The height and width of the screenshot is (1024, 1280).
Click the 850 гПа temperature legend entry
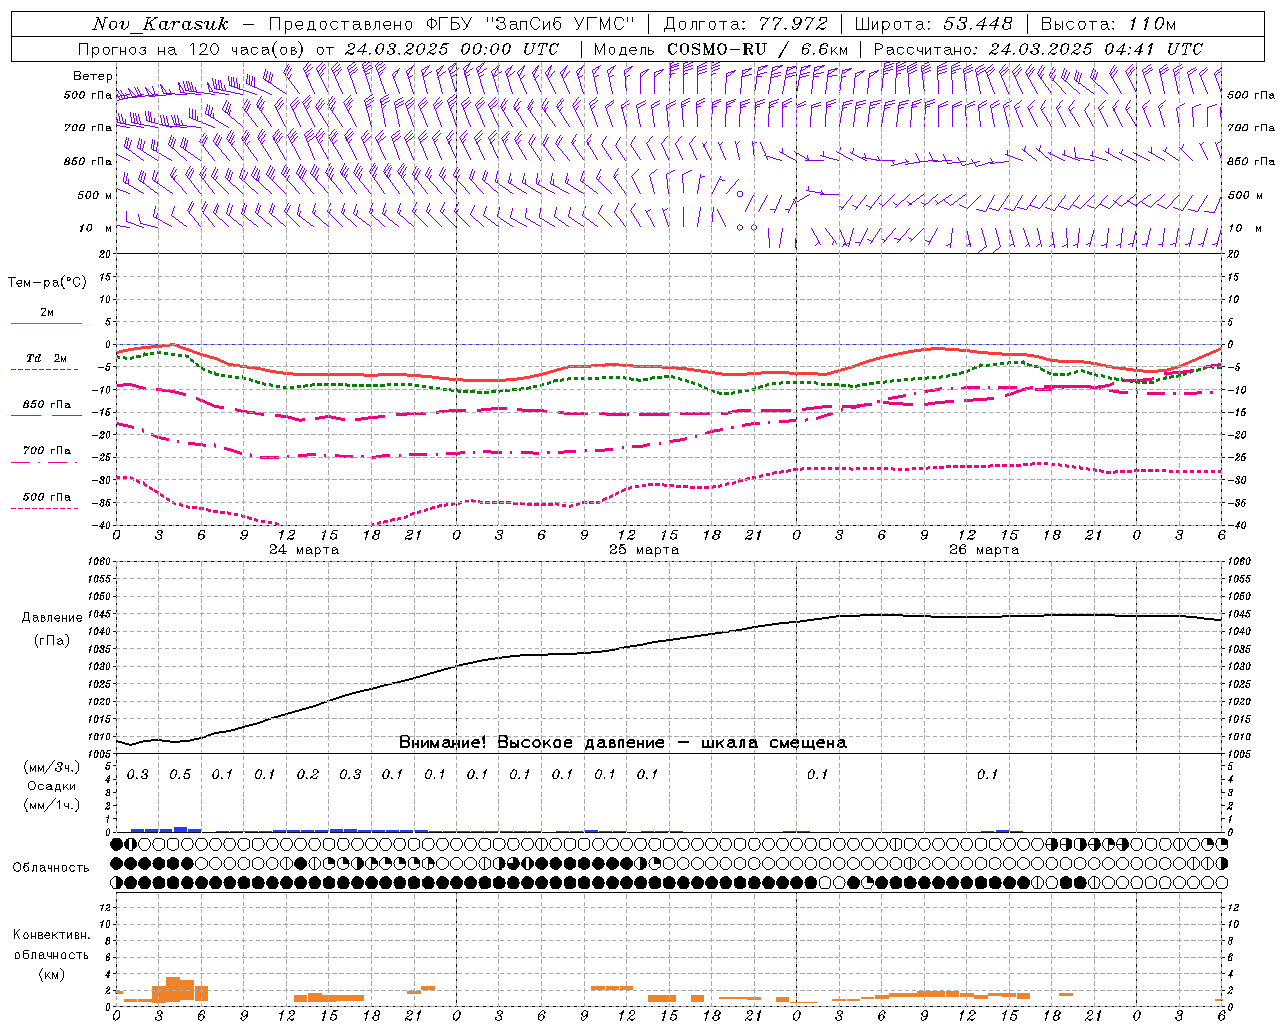tap(47, 409)
